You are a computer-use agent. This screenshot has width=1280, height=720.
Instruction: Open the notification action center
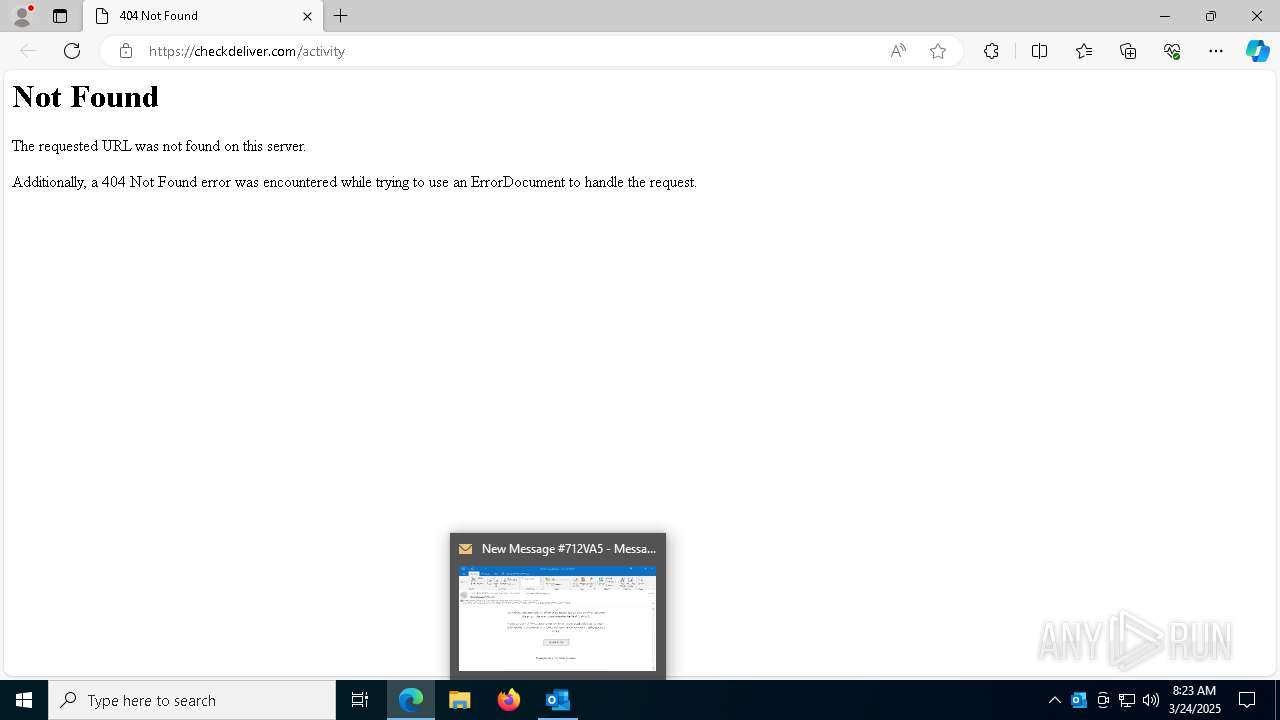coord(1248,700)
